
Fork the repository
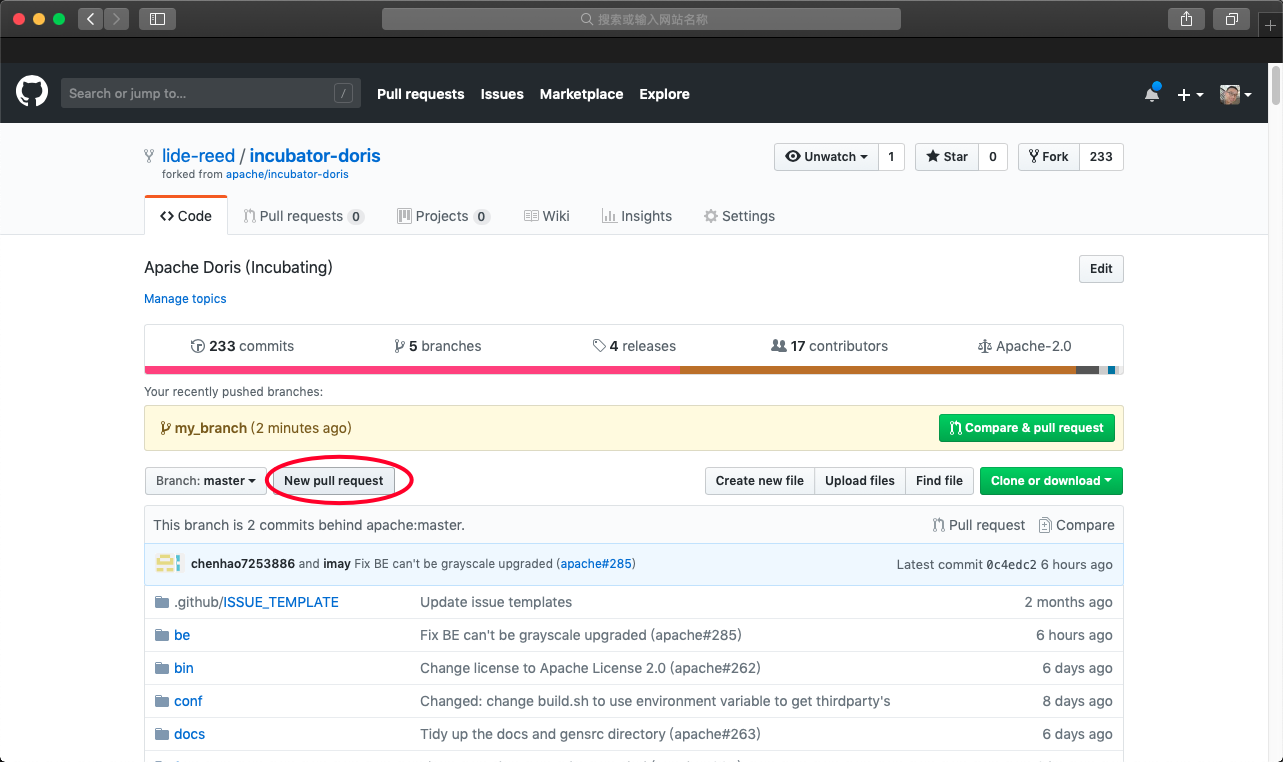pos(1048,157)
